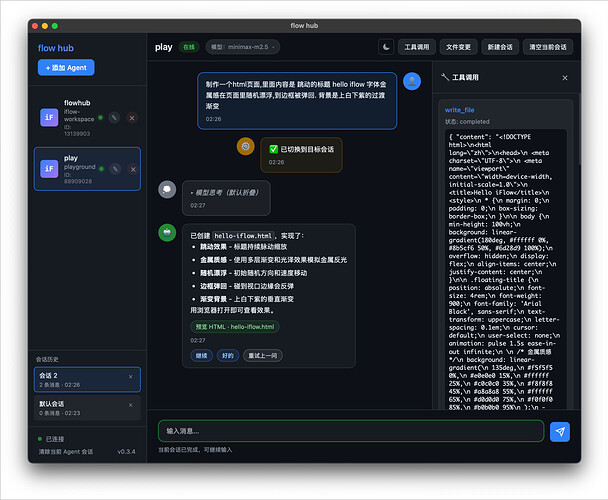
Task: Delete the flowhub agent with its X icon
Action: [132, 118]
